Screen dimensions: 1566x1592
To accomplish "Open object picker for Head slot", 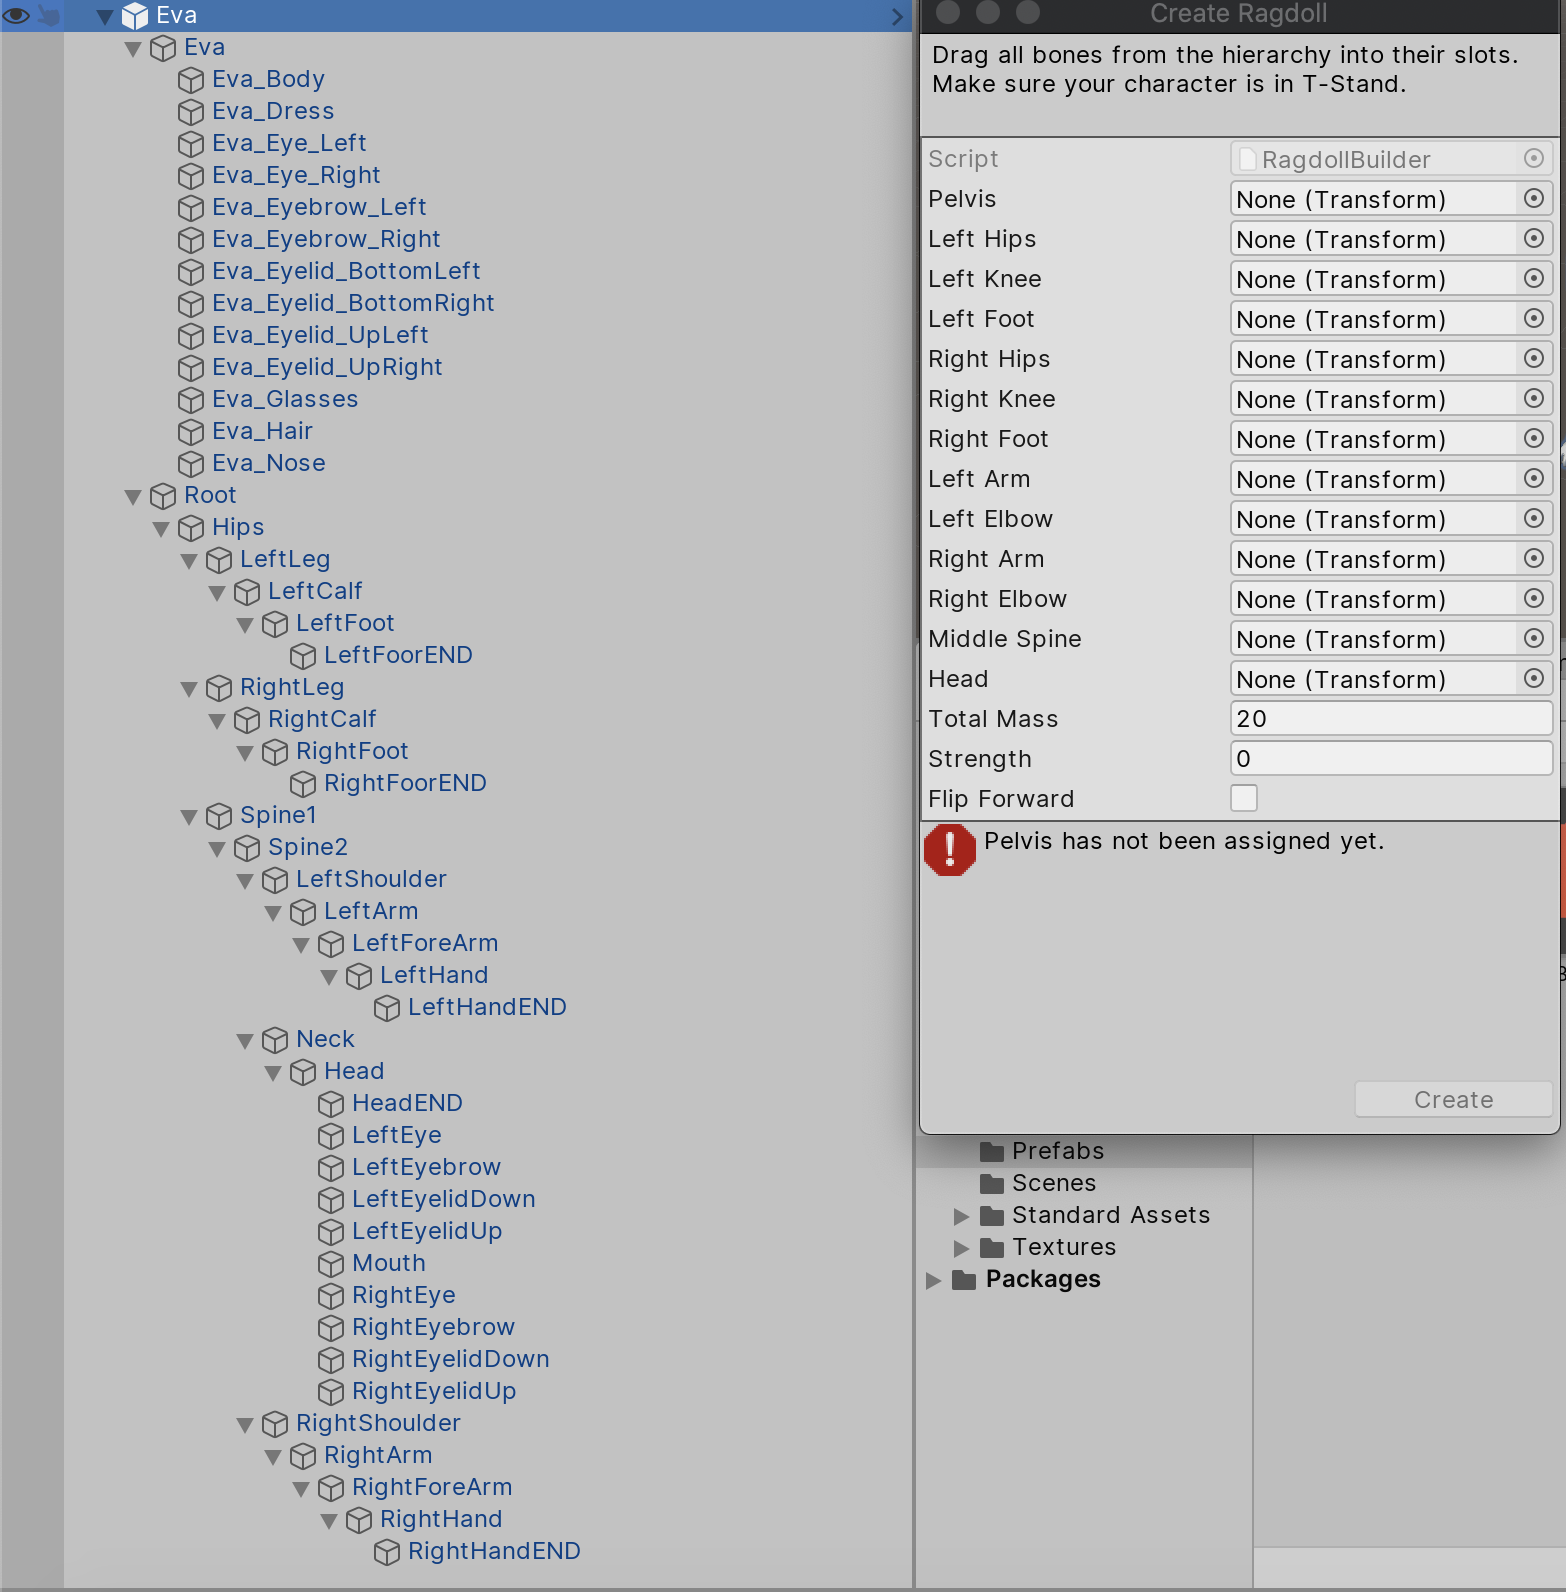I will (x=1533, y=678).
